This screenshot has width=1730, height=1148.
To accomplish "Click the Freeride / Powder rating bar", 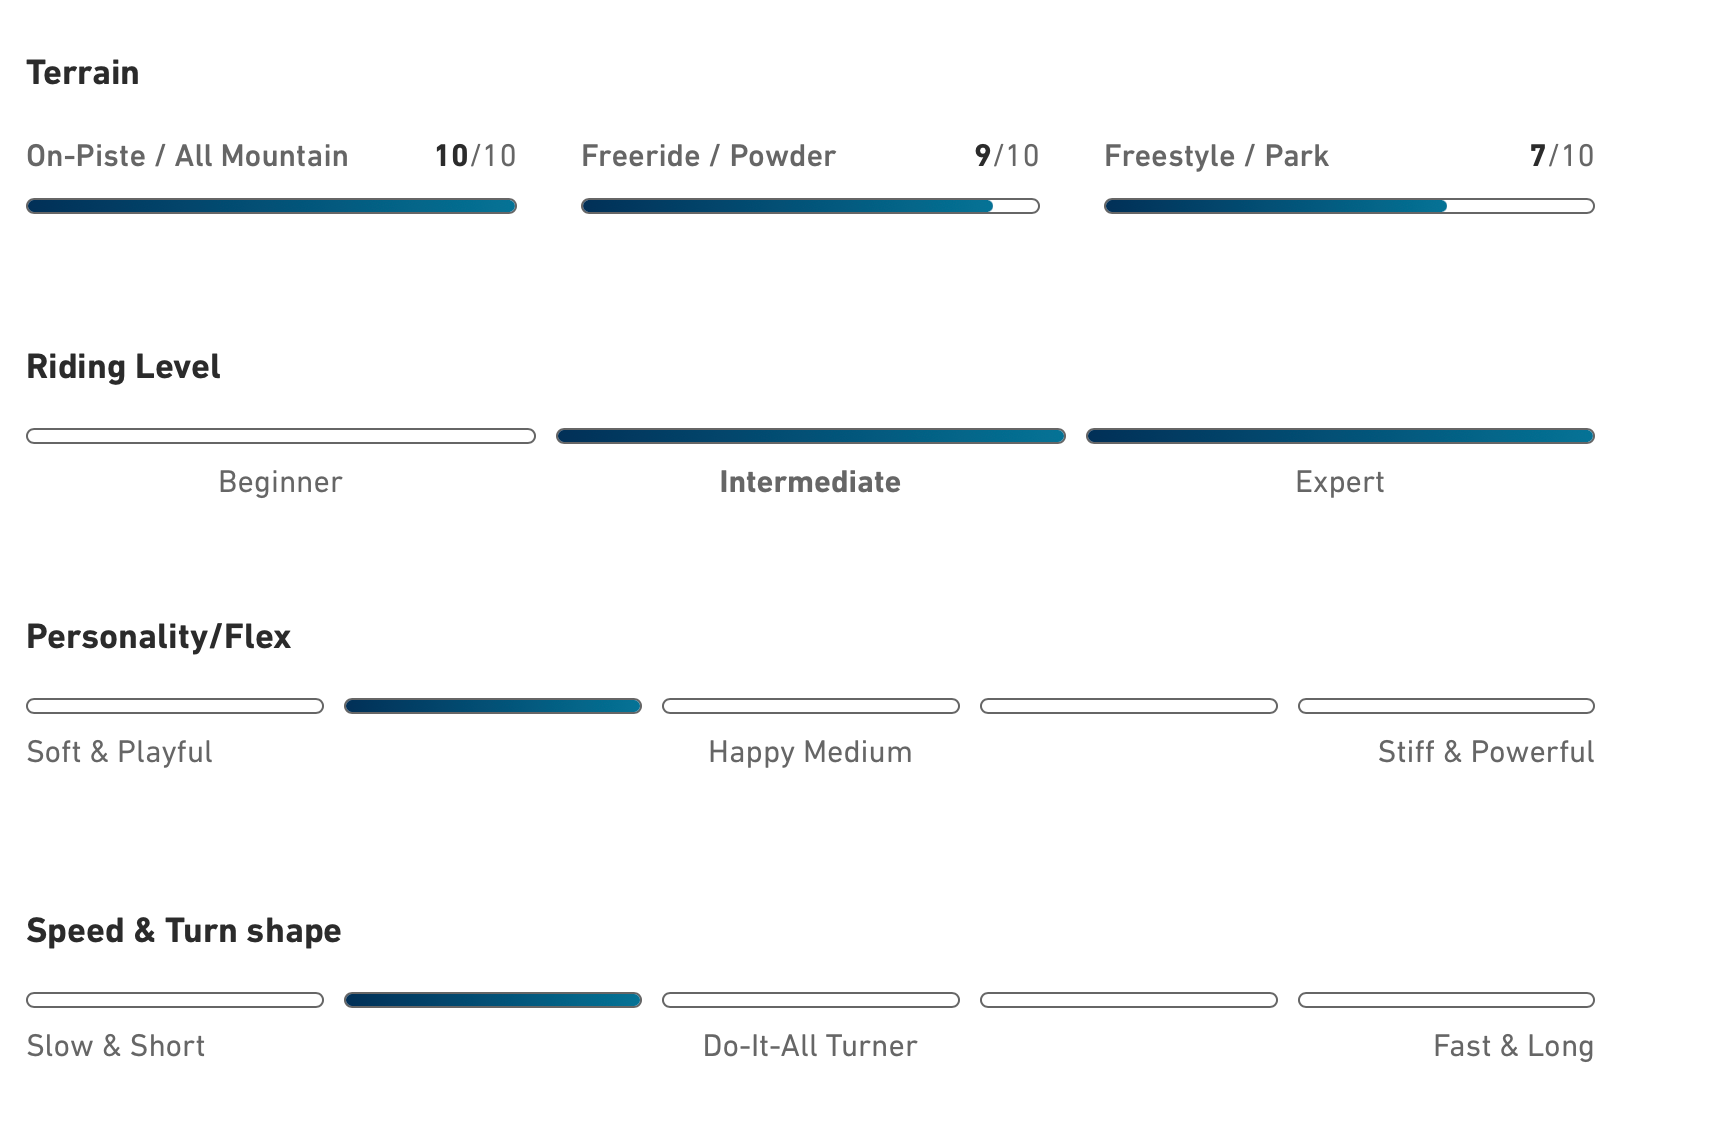I will coord(810,206).
